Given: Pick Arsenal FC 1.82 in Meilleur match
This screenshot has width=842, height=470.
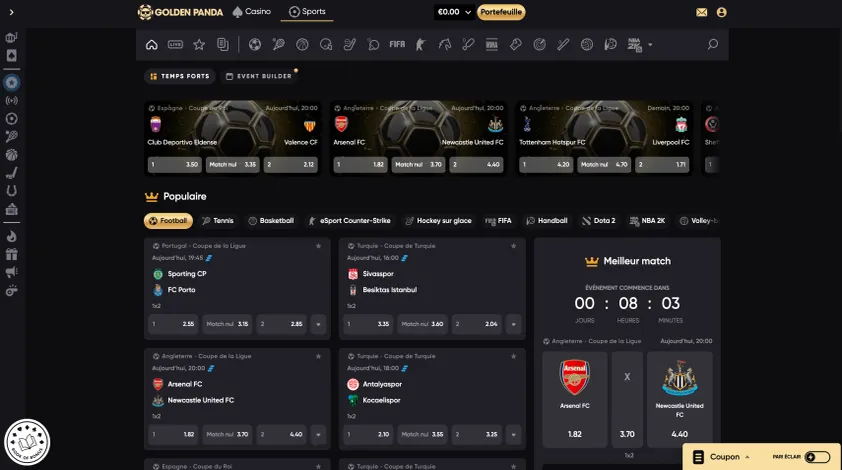Looking at the screenshot, I should coord(575,399).
